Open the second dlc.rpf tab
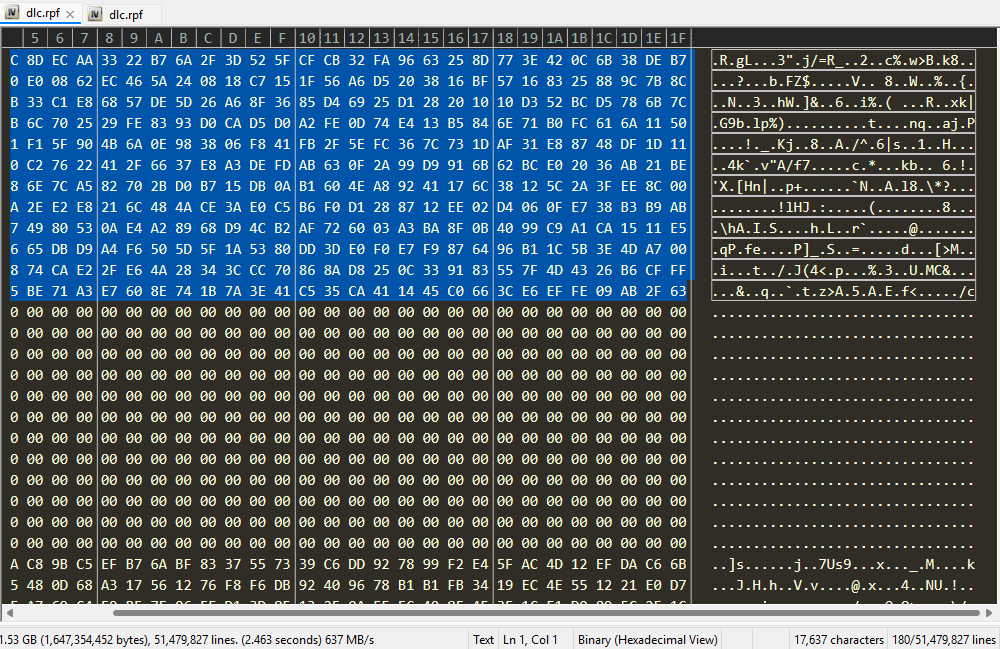Viewport: 1000px width, 649px height. point(123,14)
